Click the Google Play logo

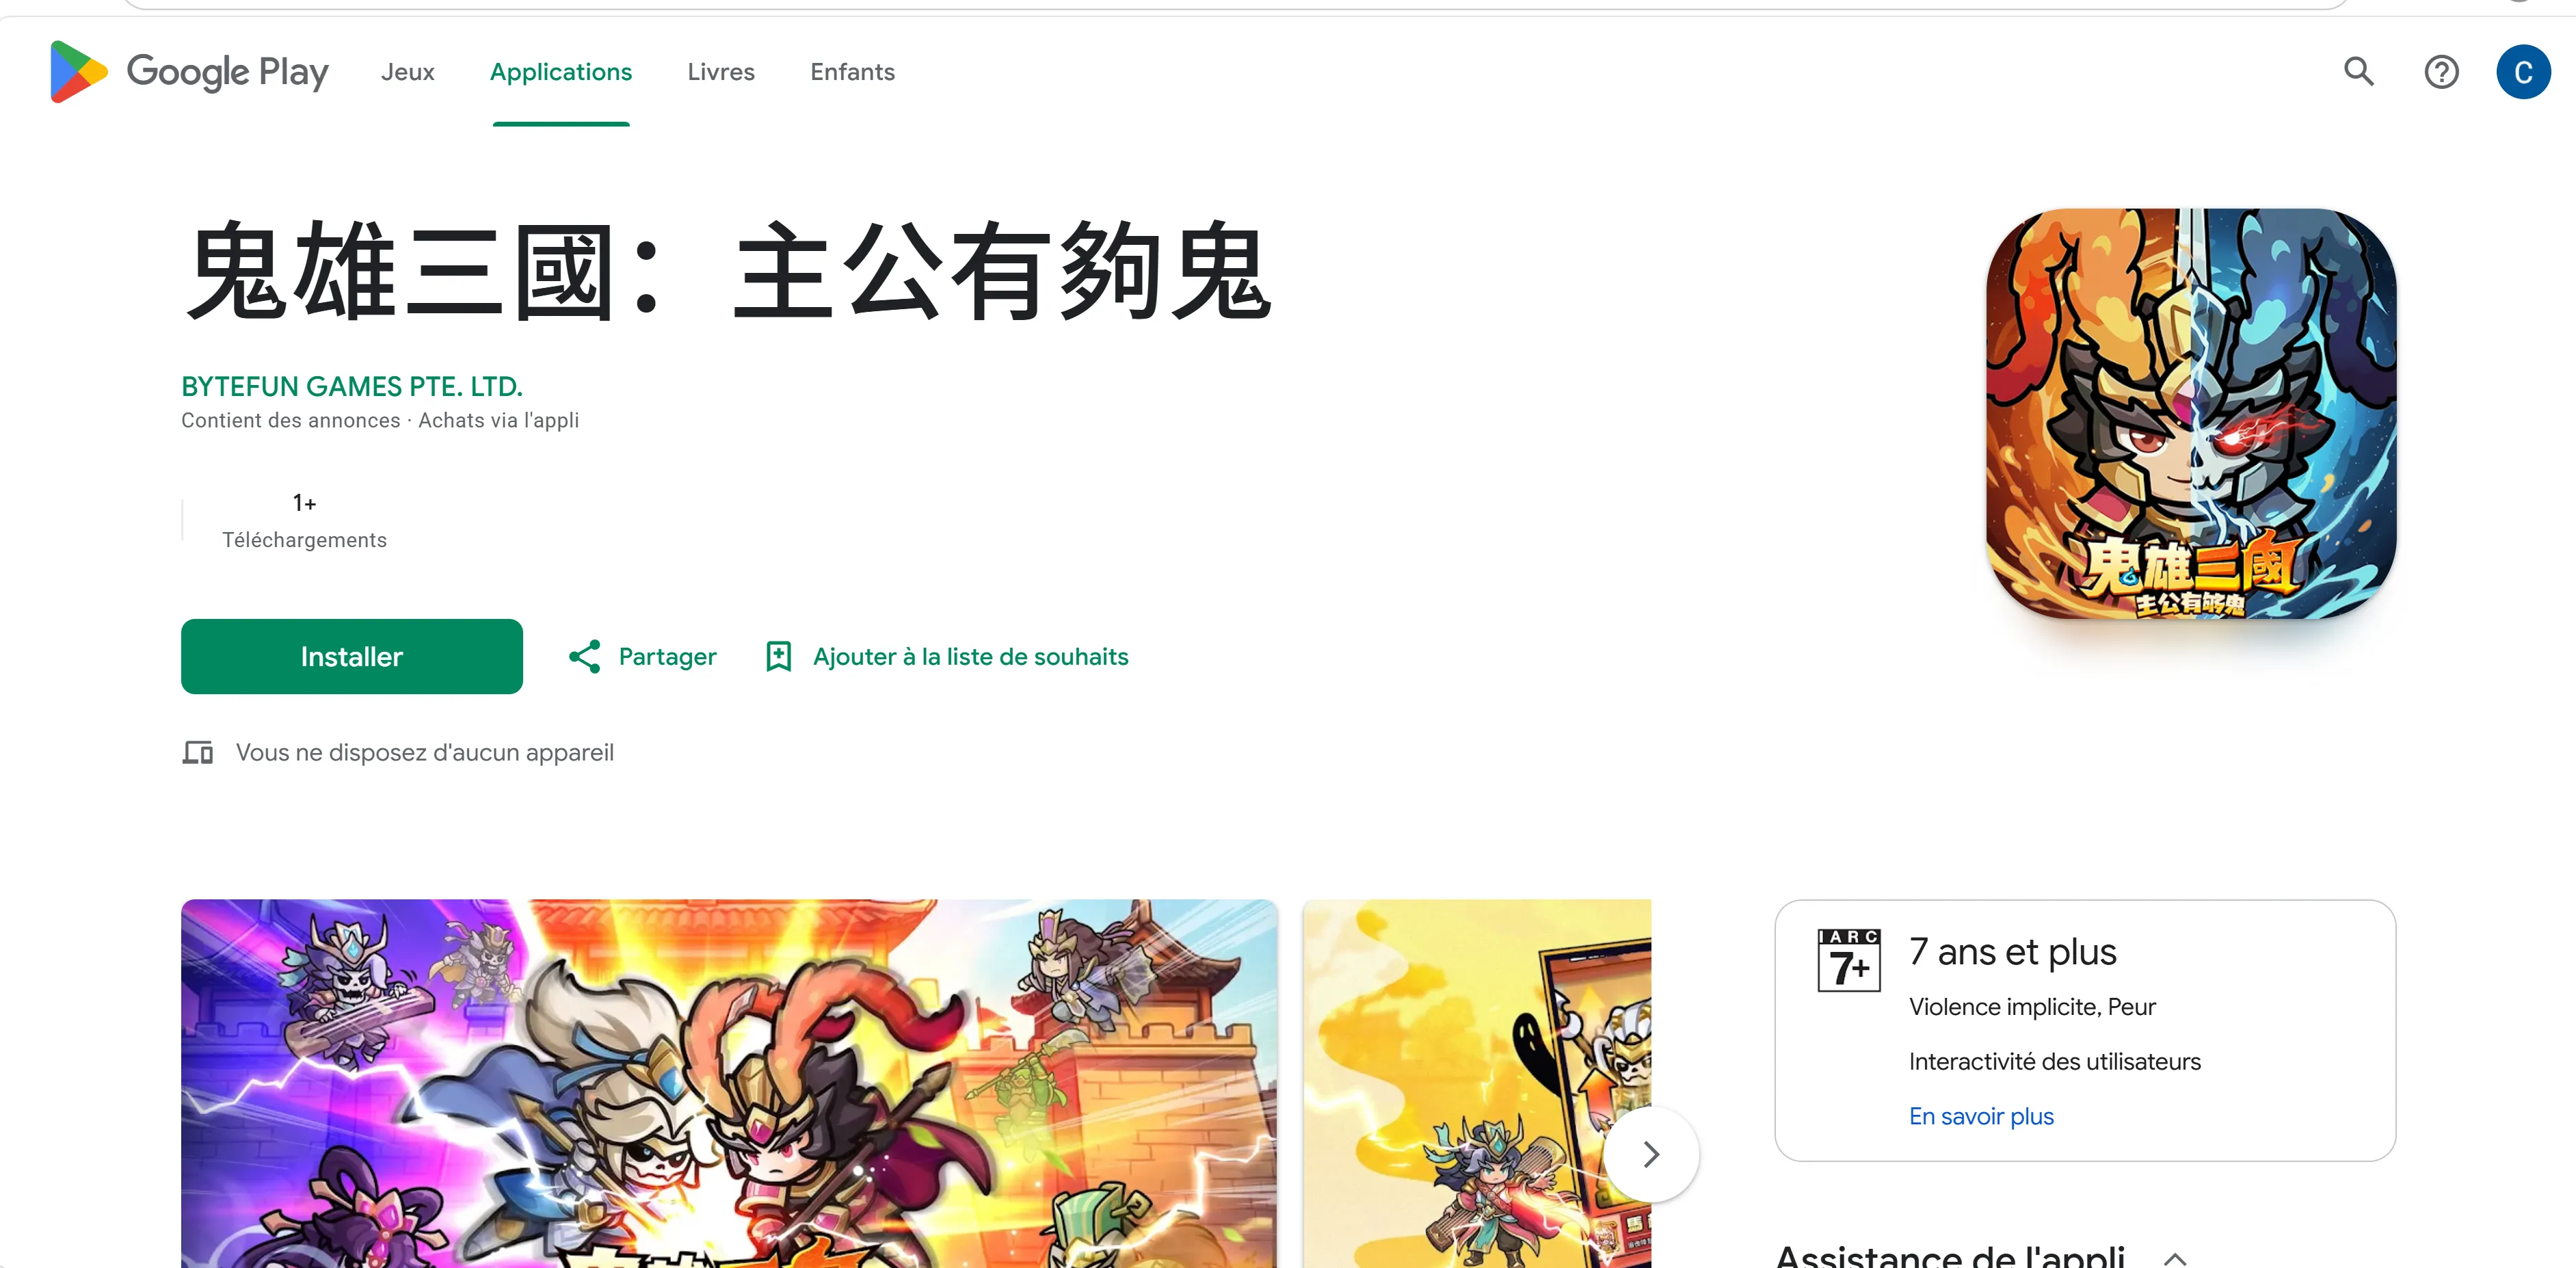189,72
